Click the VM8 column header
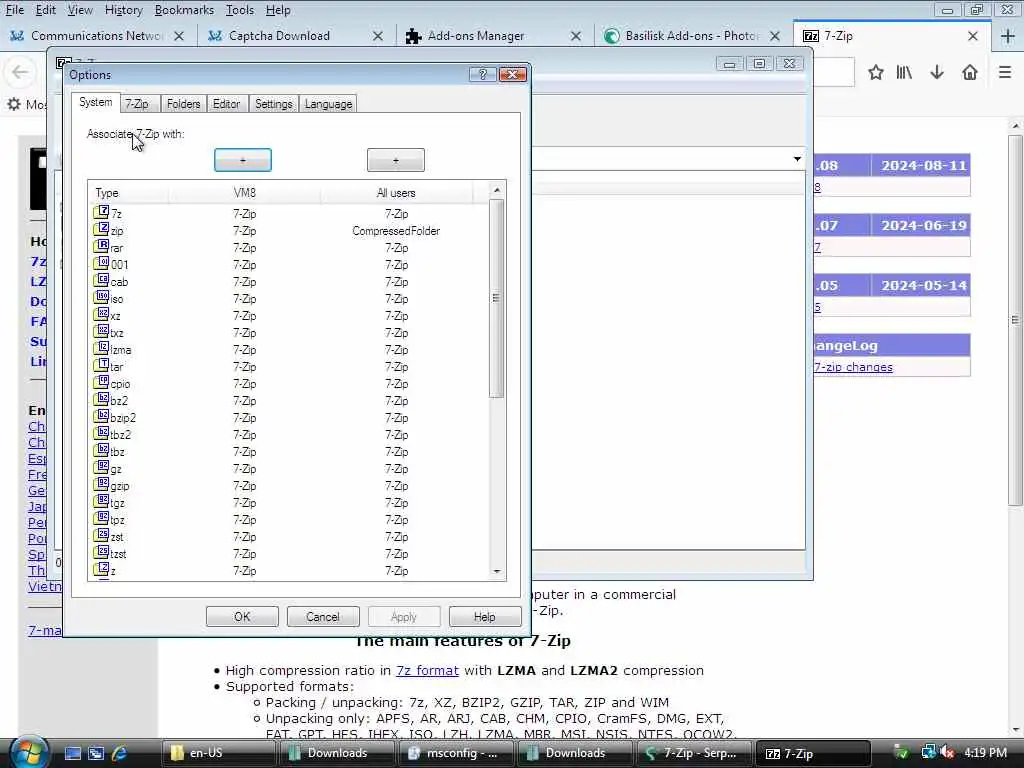Image resolution: width=1024 pixels, height=768 pixels. (245, 193)
